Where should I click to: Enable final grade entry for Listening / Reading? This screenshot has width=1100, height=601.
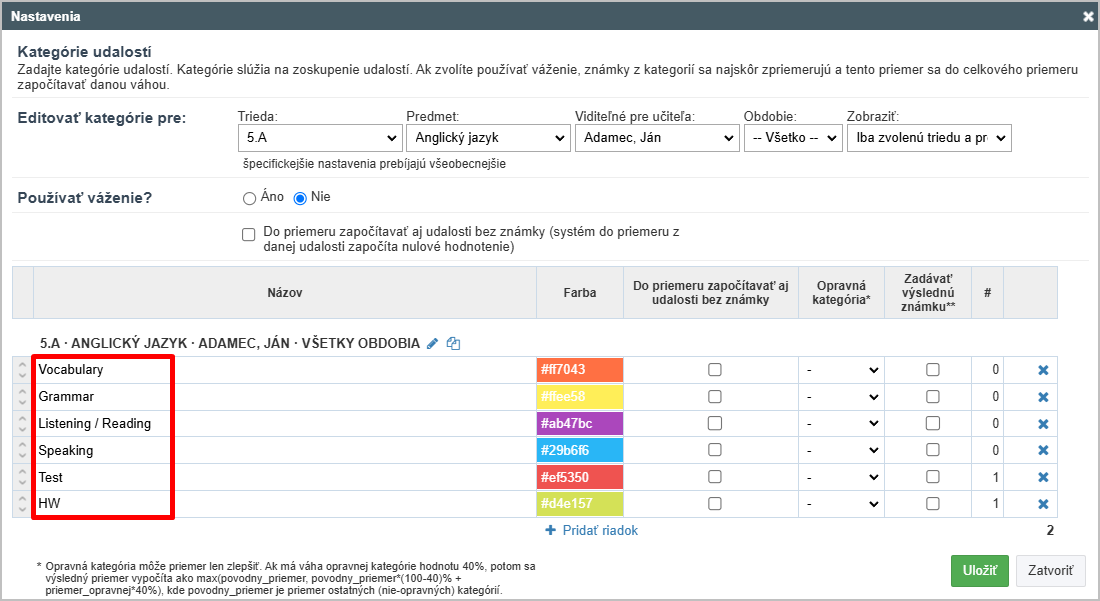click(x=932, y=423)
